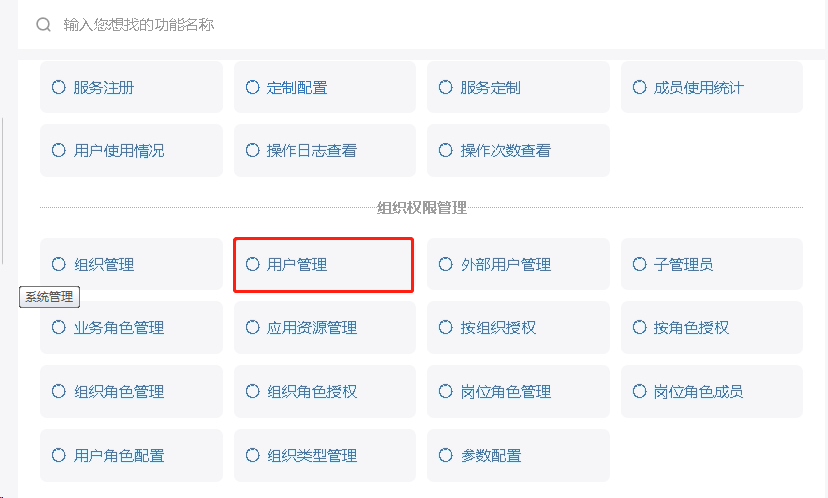Viewport: 828px width, 498px height.
Task: Open 业务角色管理 card
Action: click(x=131, y=327)
